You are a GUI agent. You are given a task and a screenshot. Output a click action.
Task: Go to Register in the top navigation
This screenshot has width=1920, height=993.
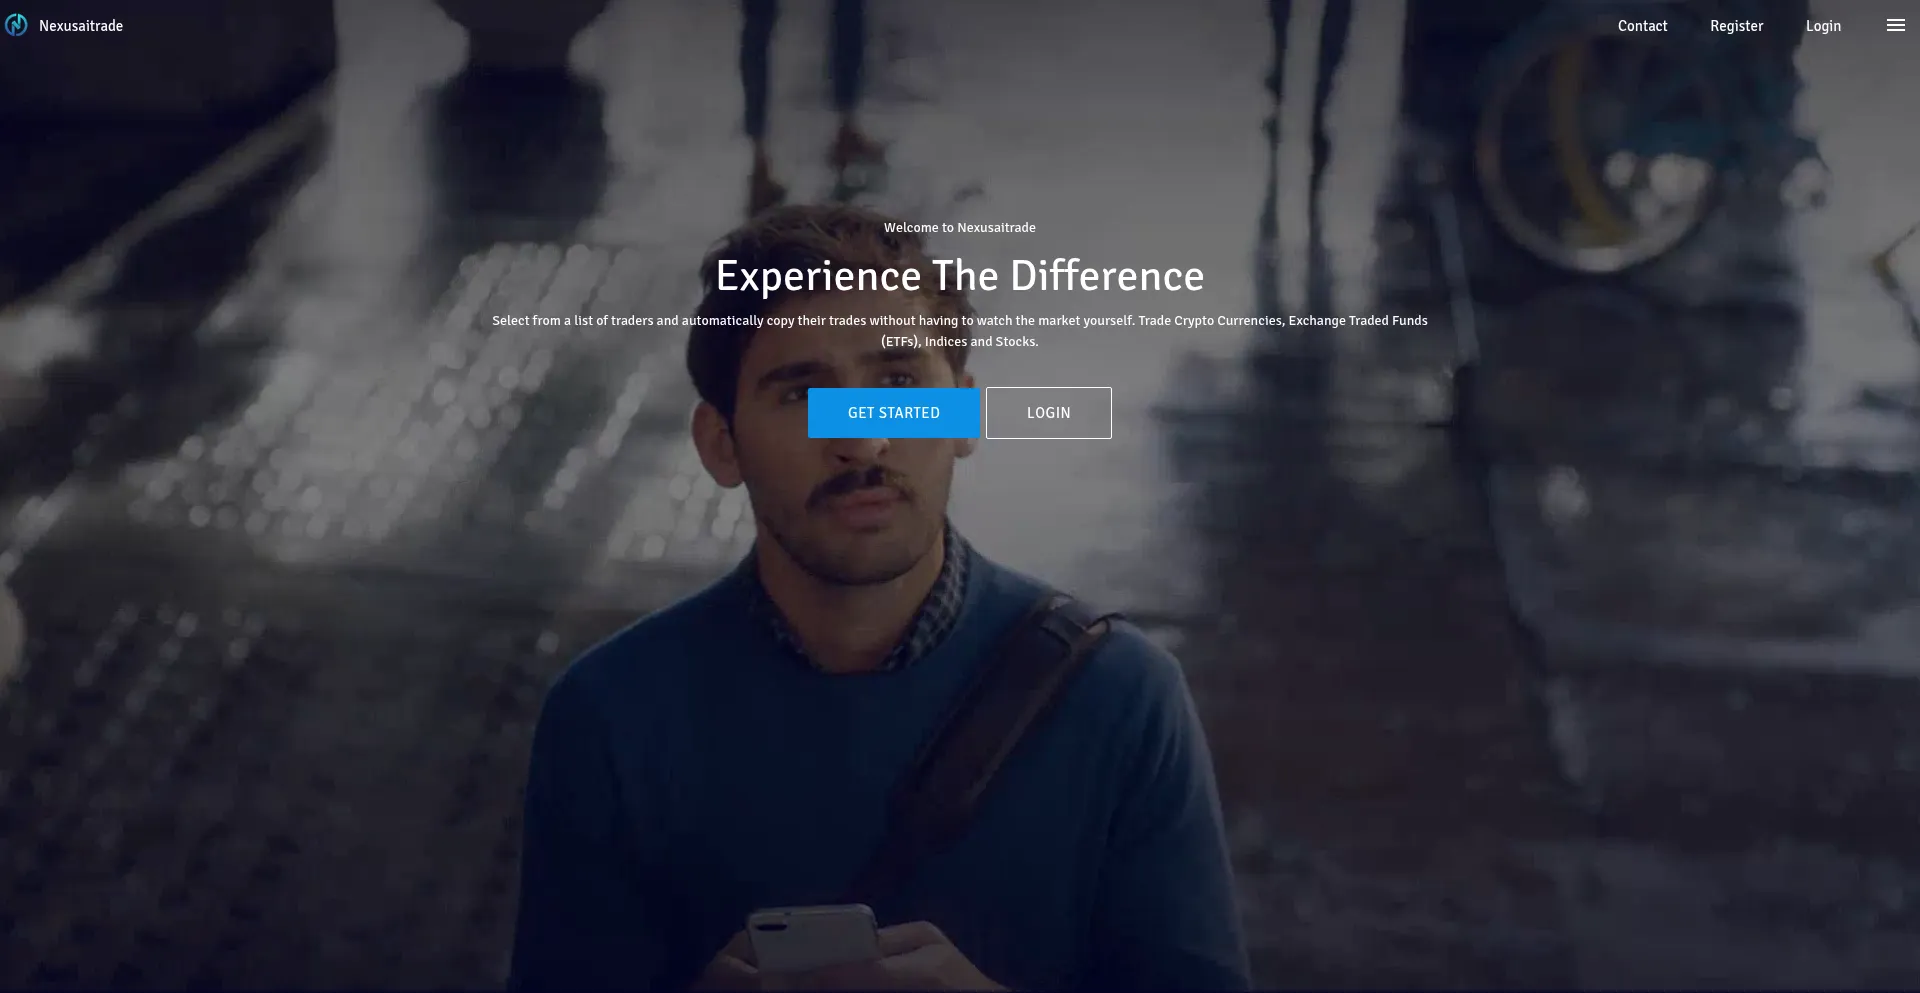1736,26
